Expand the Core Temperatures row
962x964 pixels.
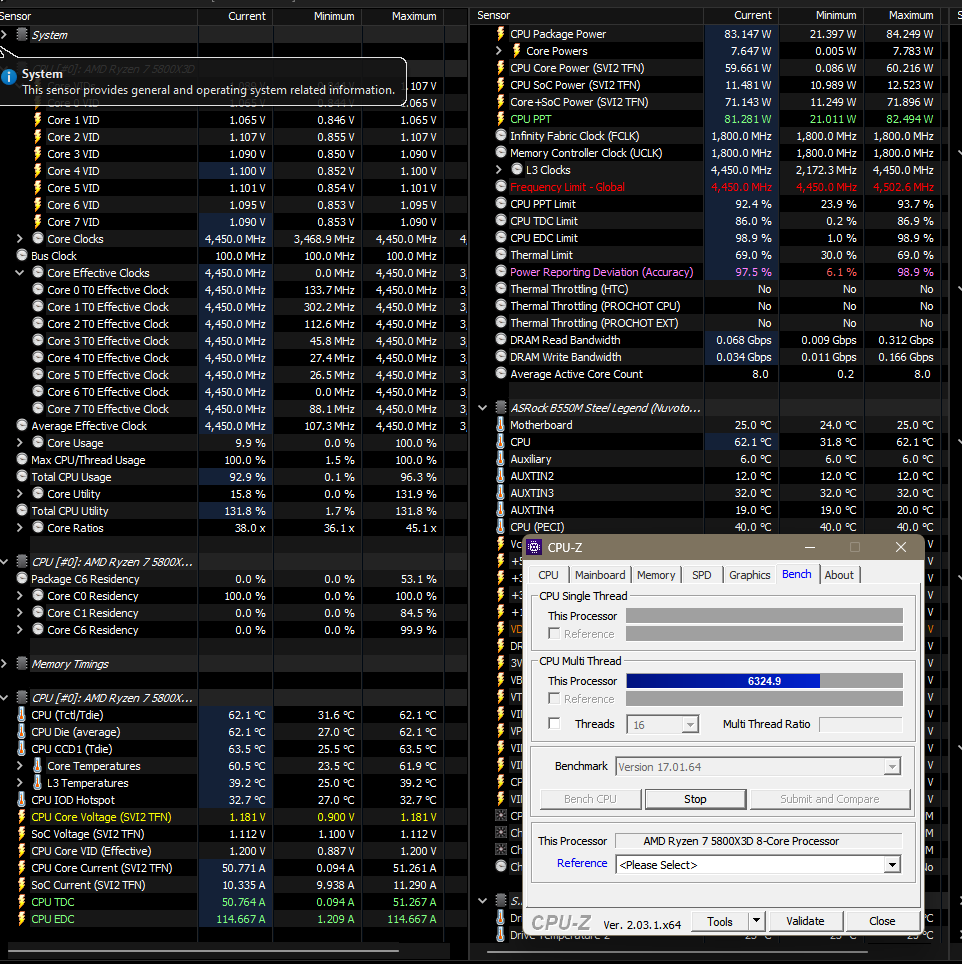(x=20, y=765)
